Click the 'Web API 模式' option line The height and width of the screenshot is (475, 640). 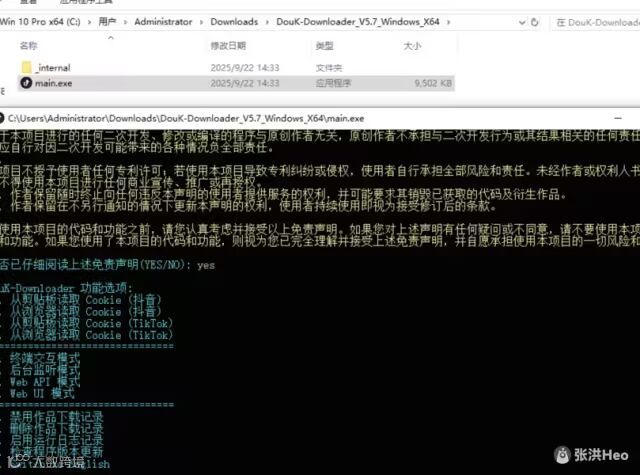click(x=45, y=382)
